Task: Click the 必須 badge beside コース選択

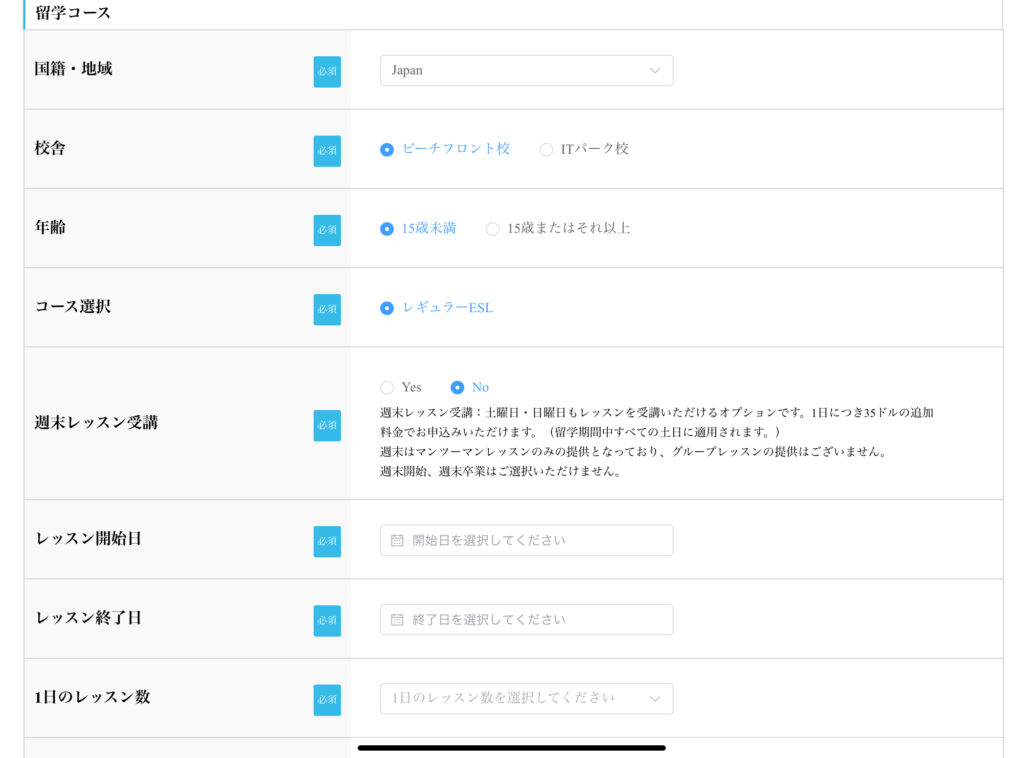Action: [x=327, y=309]
